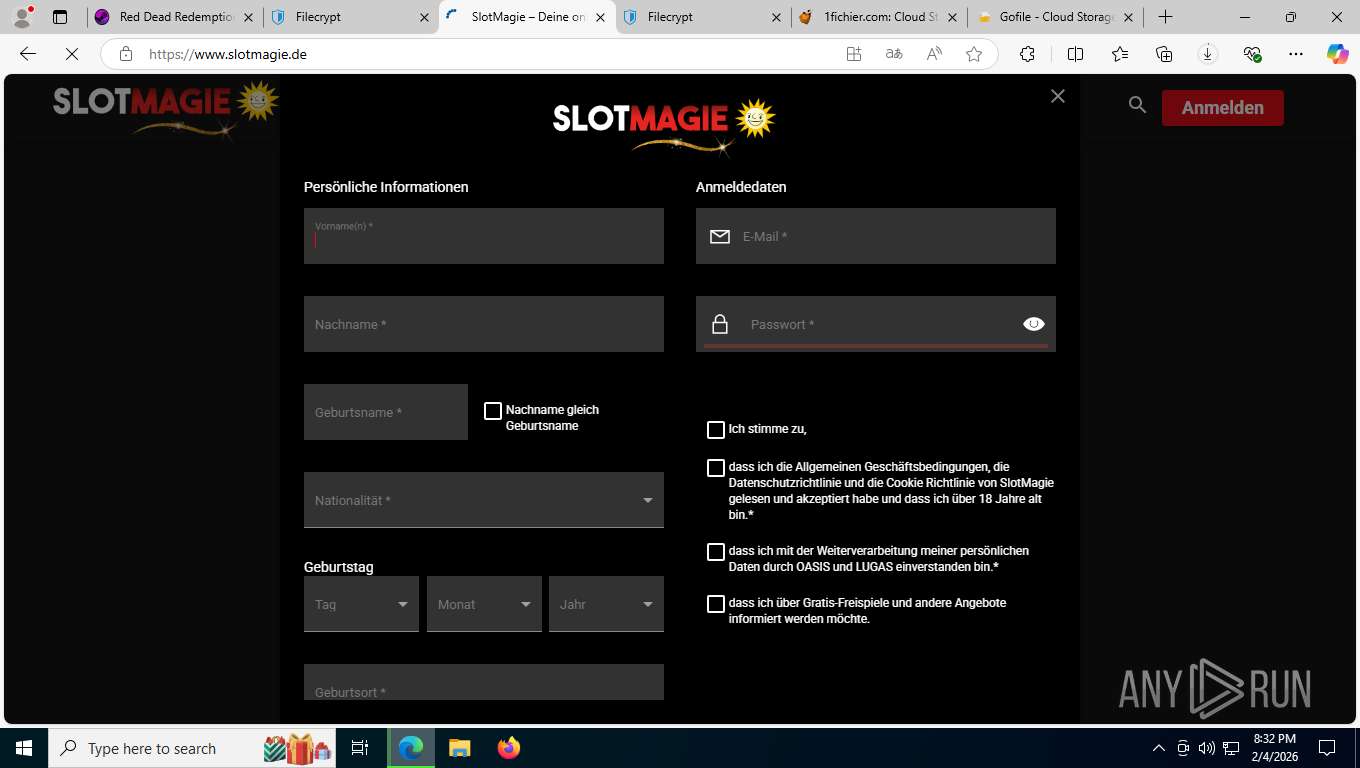Close the SlotMagie registration dialog

[1058, 96]
